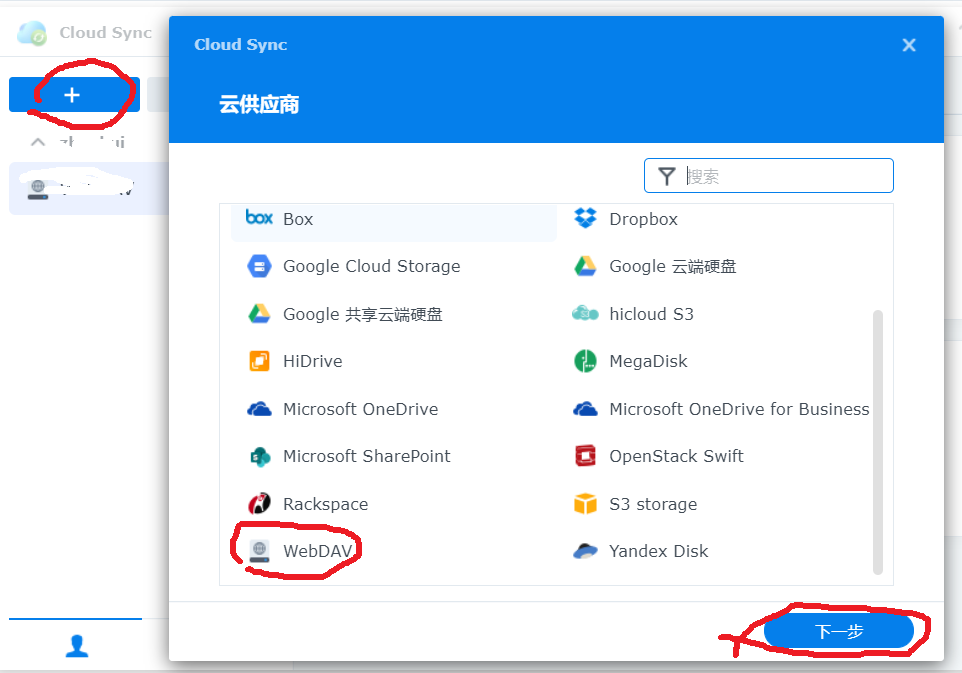This screenshot has width=962, height=673.
Task: Click the 下一步 (Next) button
Action: pos(840,631)
